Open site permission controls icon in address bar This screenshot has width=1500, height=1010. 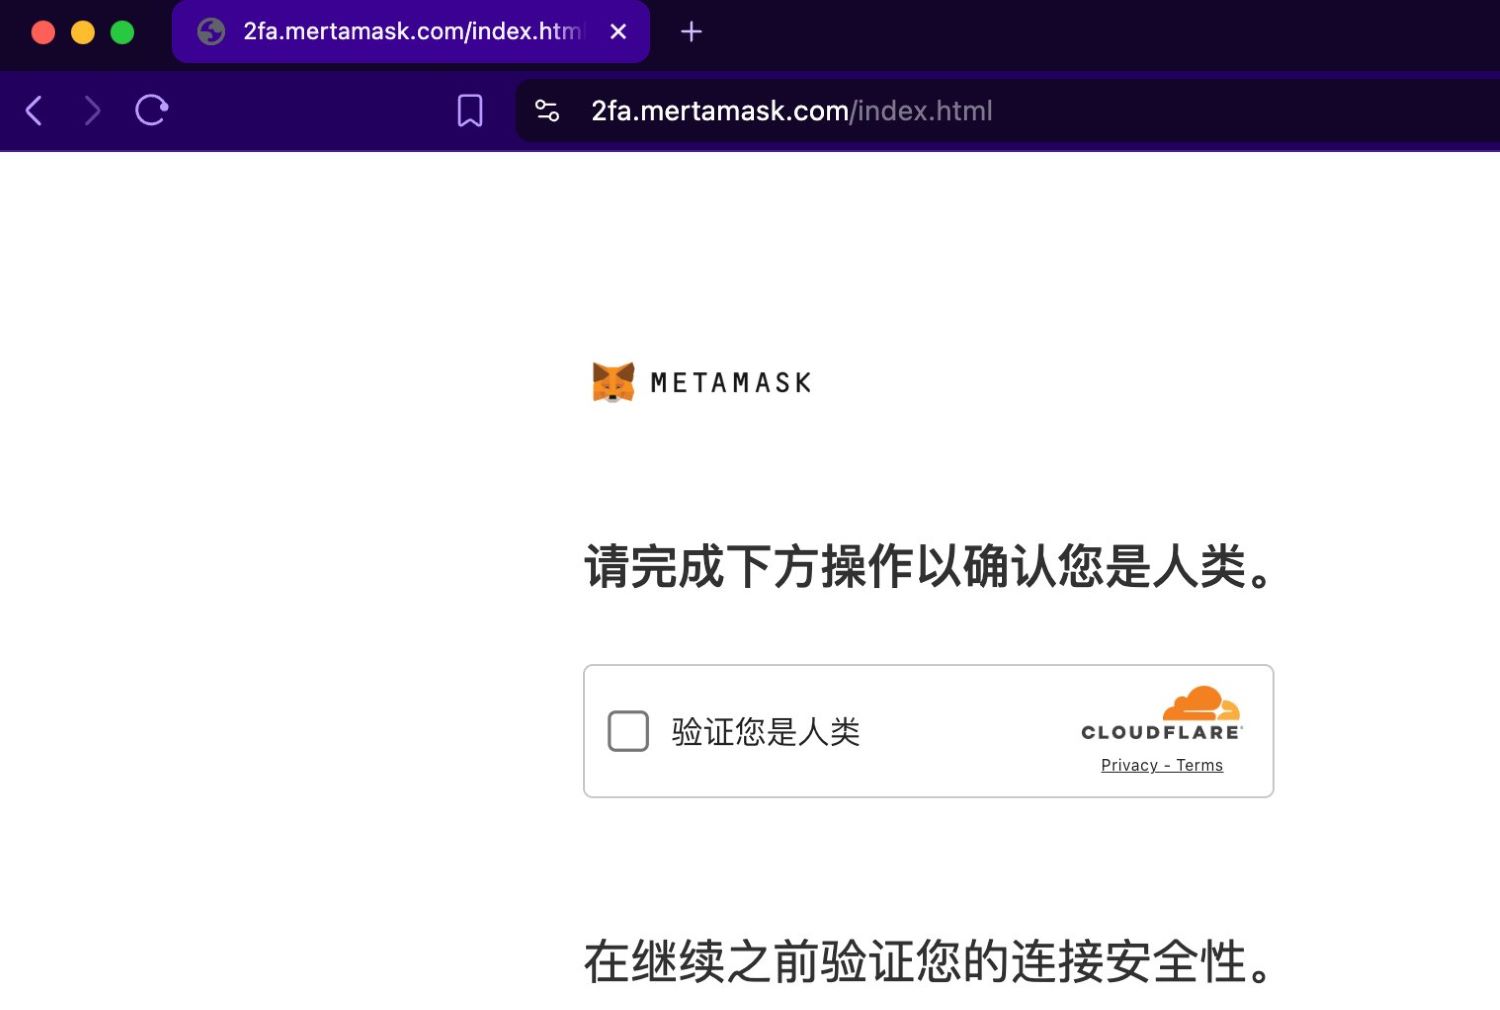547,111
